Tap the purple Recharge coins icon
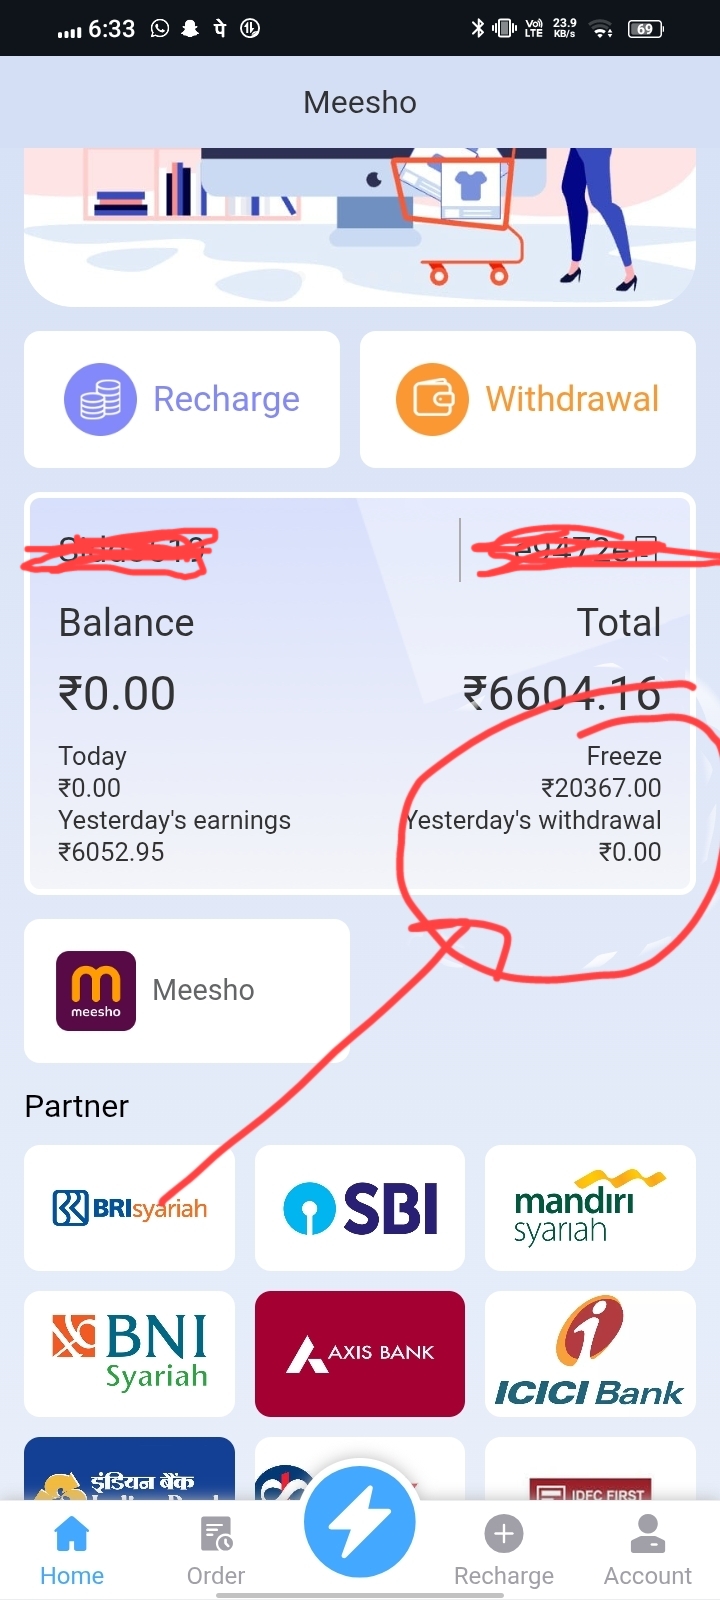This screenshot has width=720, height=1600. coord(100,399)
